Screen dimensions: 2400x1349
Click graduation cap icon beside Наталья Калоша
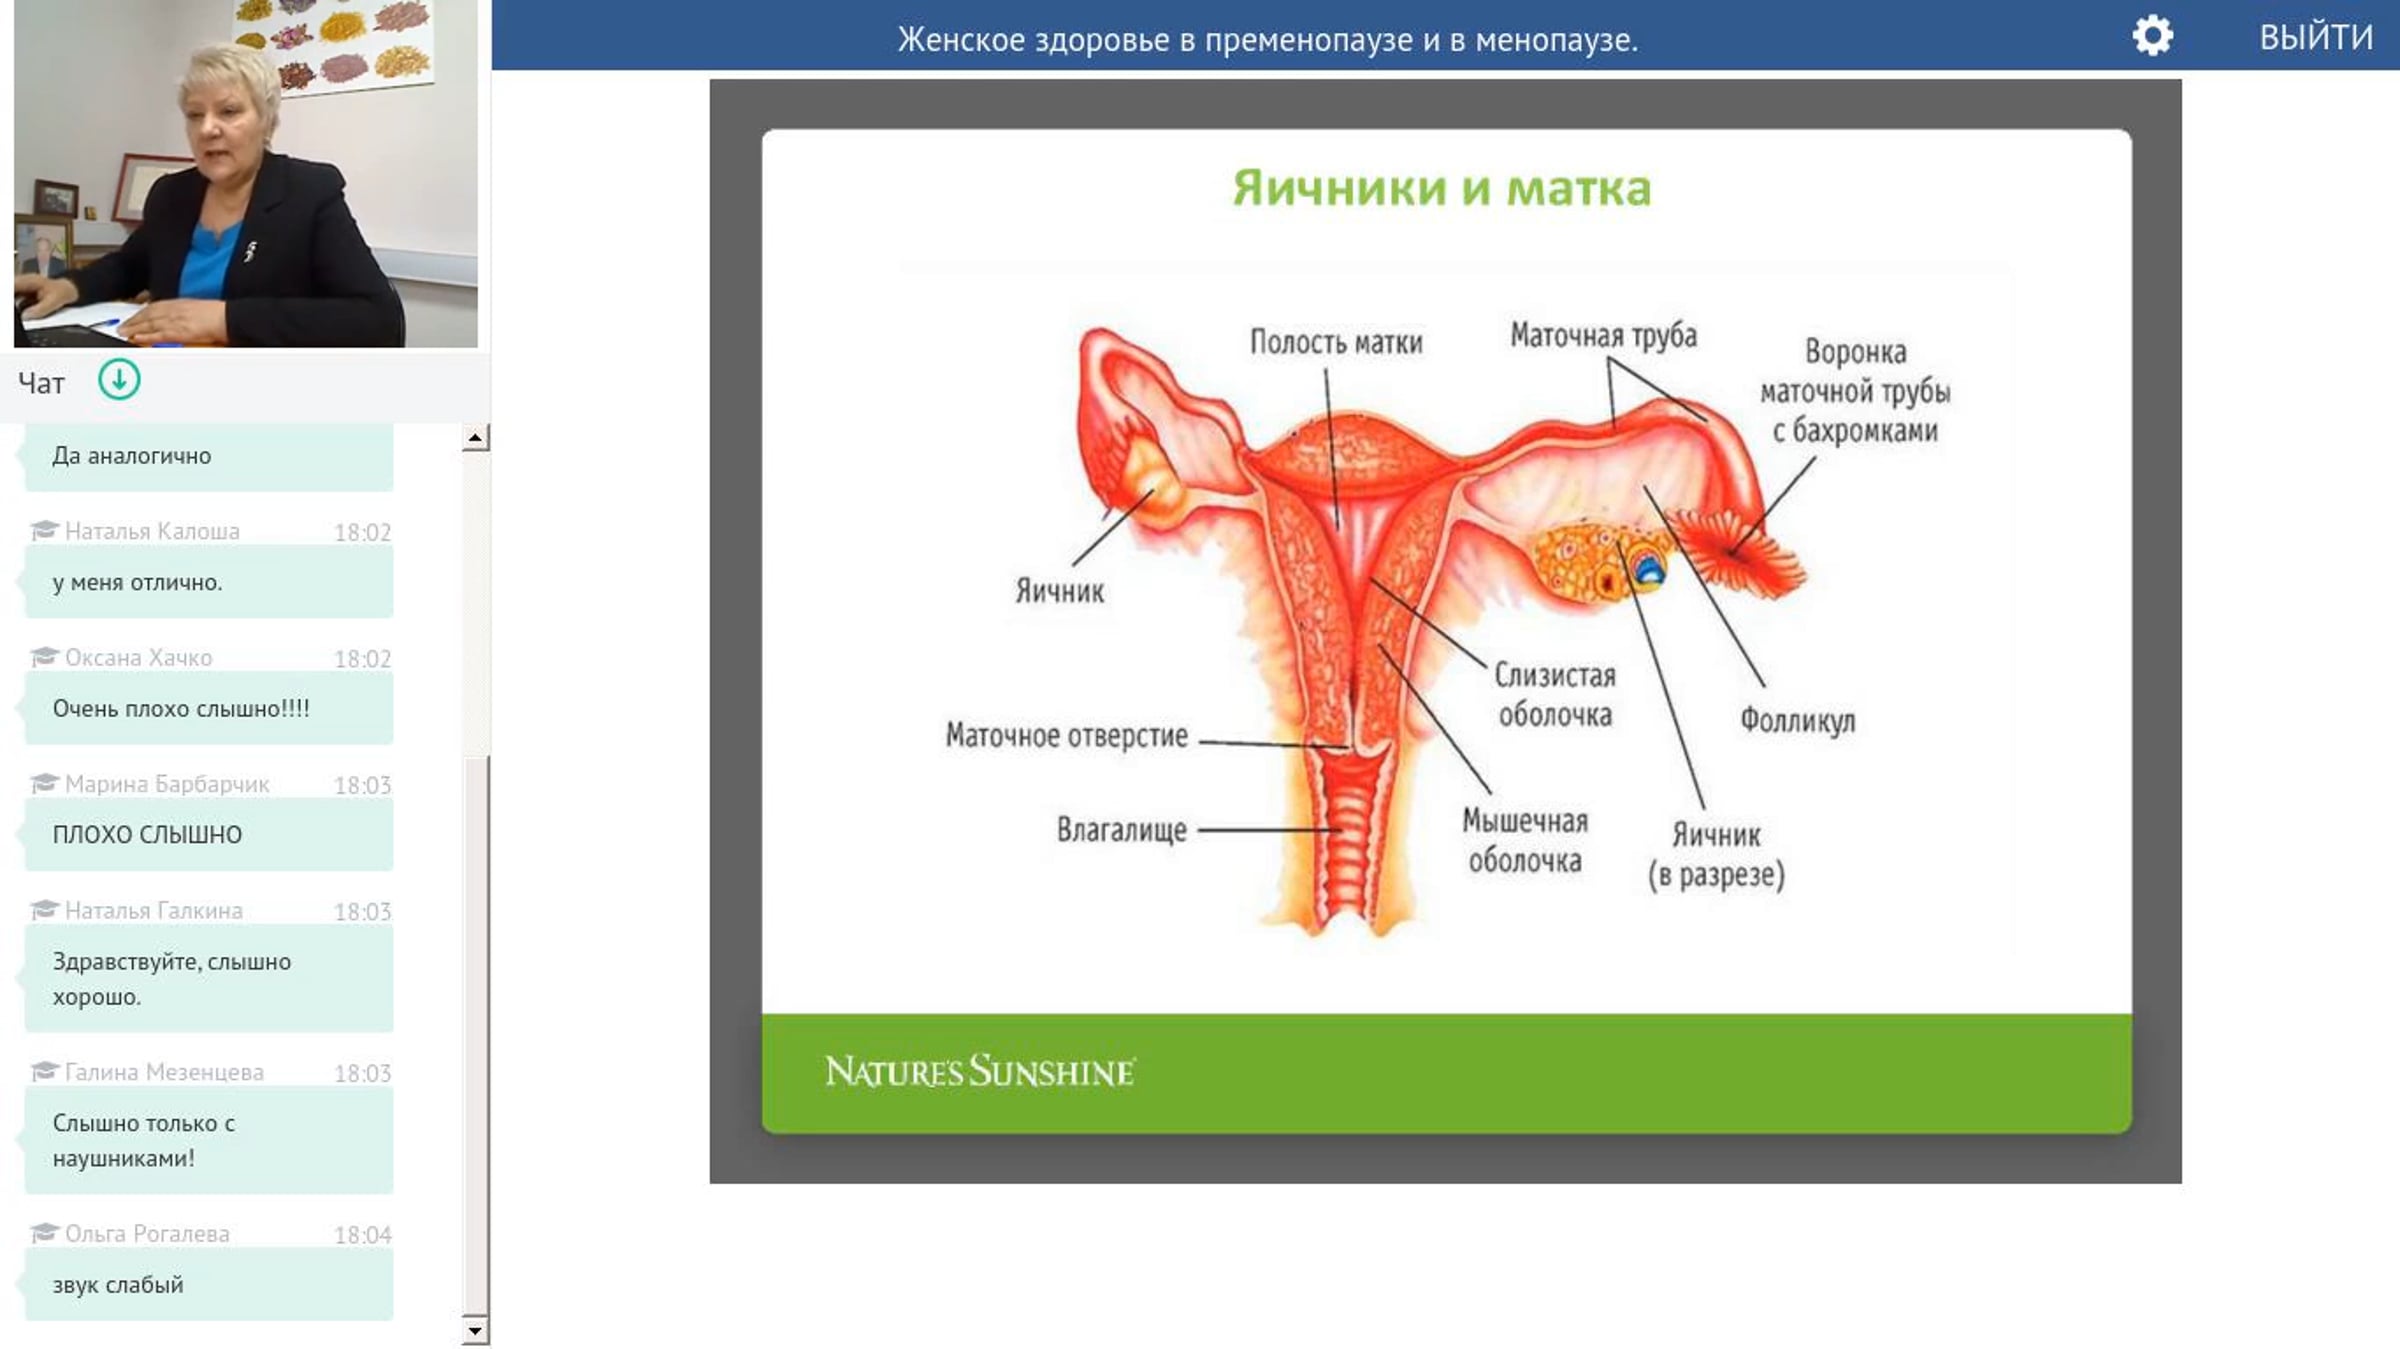click(45, 530)
